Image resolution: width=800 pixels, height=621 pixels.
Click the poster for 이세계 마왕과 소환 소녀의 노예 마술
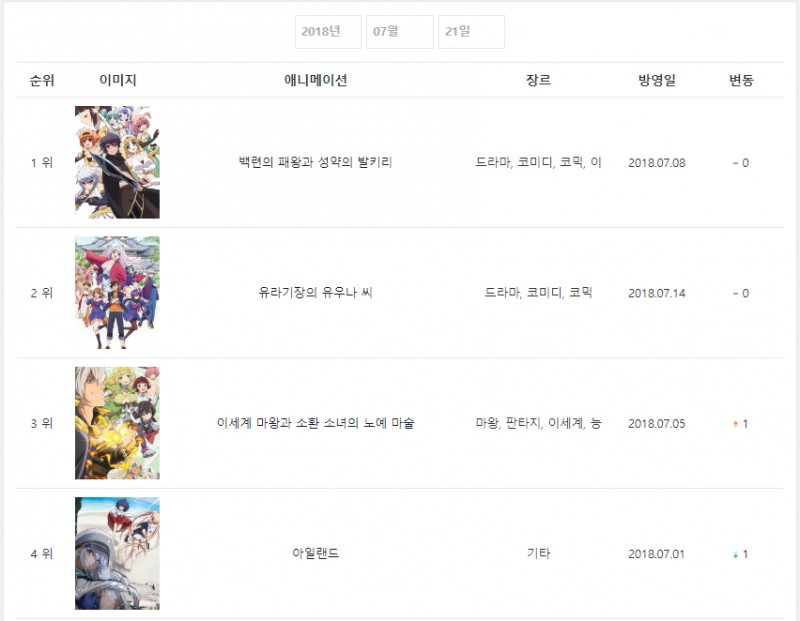pyautogui.click(x=117, y=423)
